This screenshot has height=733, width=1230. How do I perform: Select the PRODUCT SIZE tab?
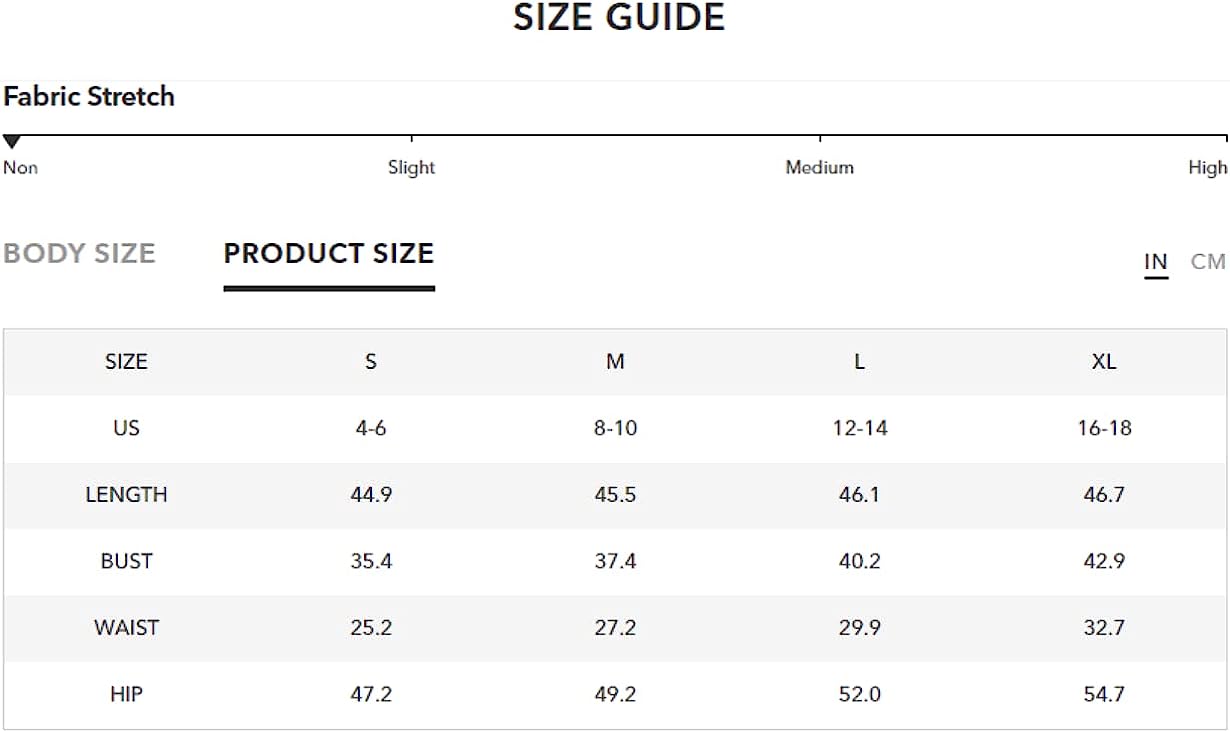tap(329, 254)
